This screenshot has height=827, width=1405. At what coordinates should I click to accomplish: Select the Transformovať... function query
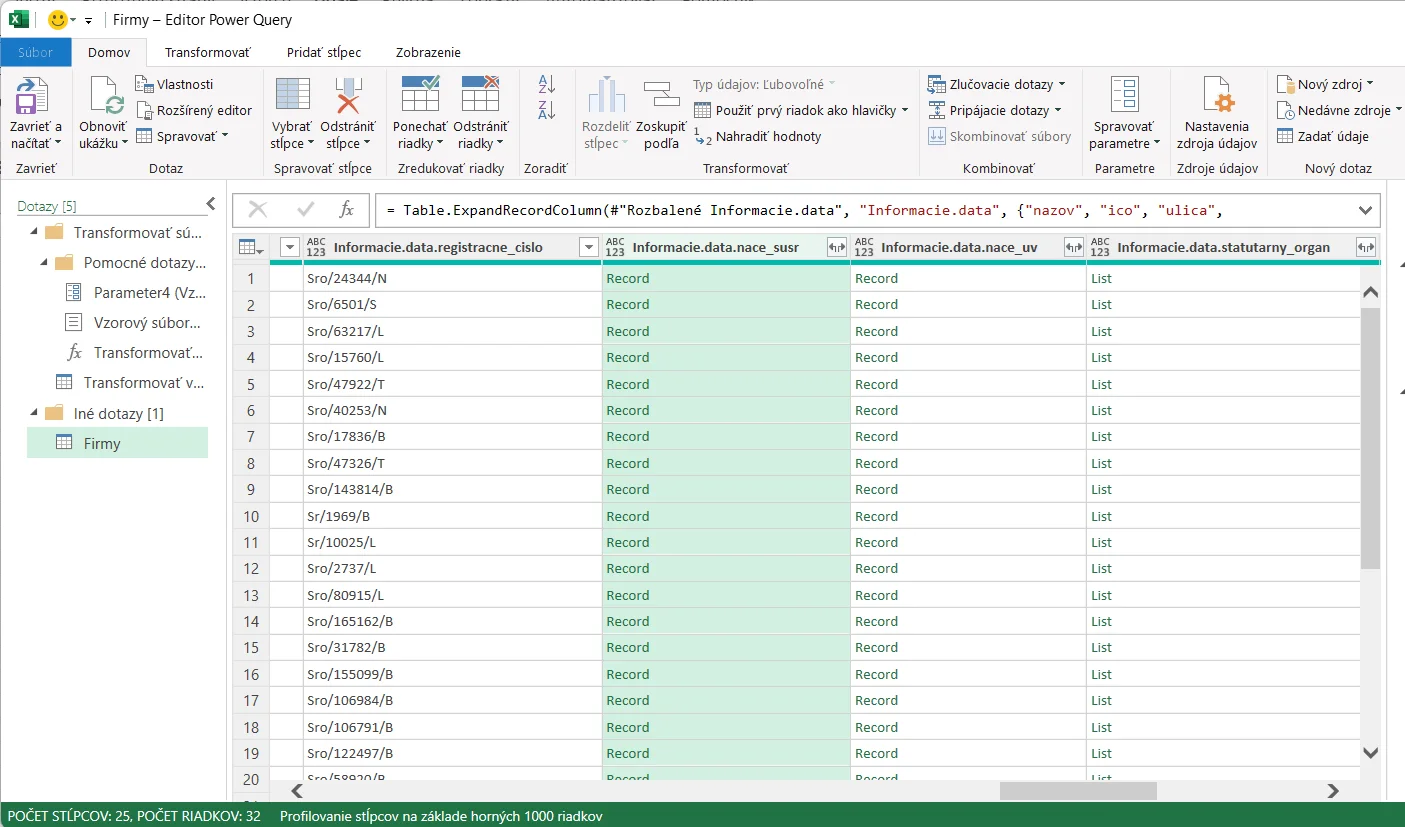coord(135,352)
